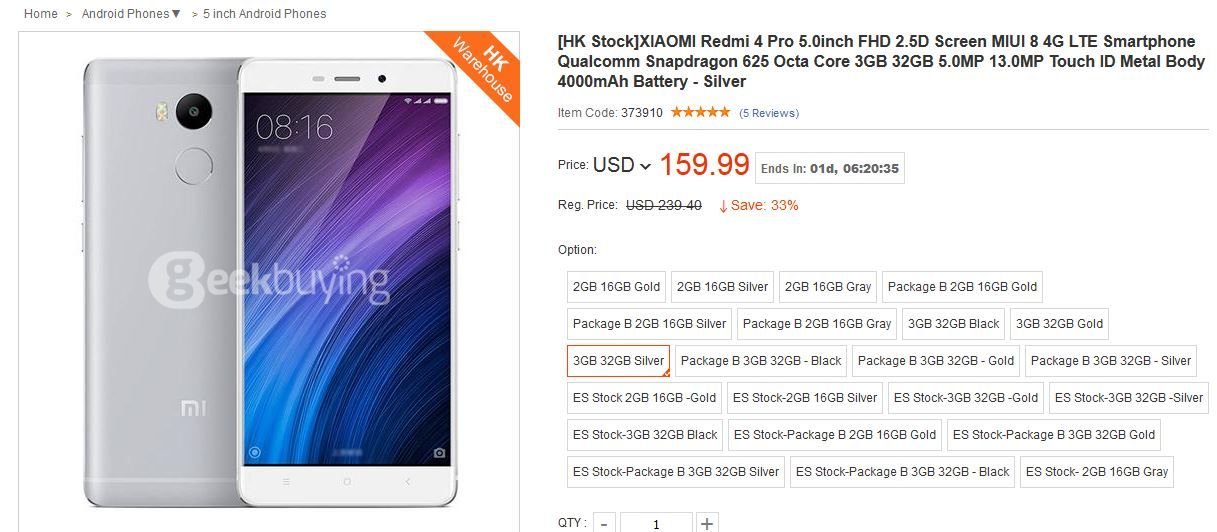1217x532 pixels.
Task: Choose the 2GB 16GB Gray option
Action: (x=829, y=287)
